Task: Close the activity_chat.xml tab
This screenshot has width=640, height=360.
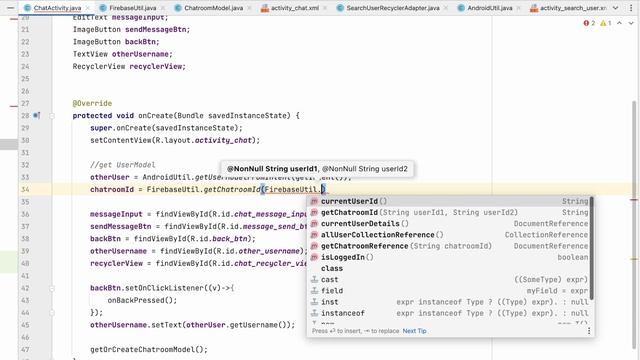Action: click(325, 8)
